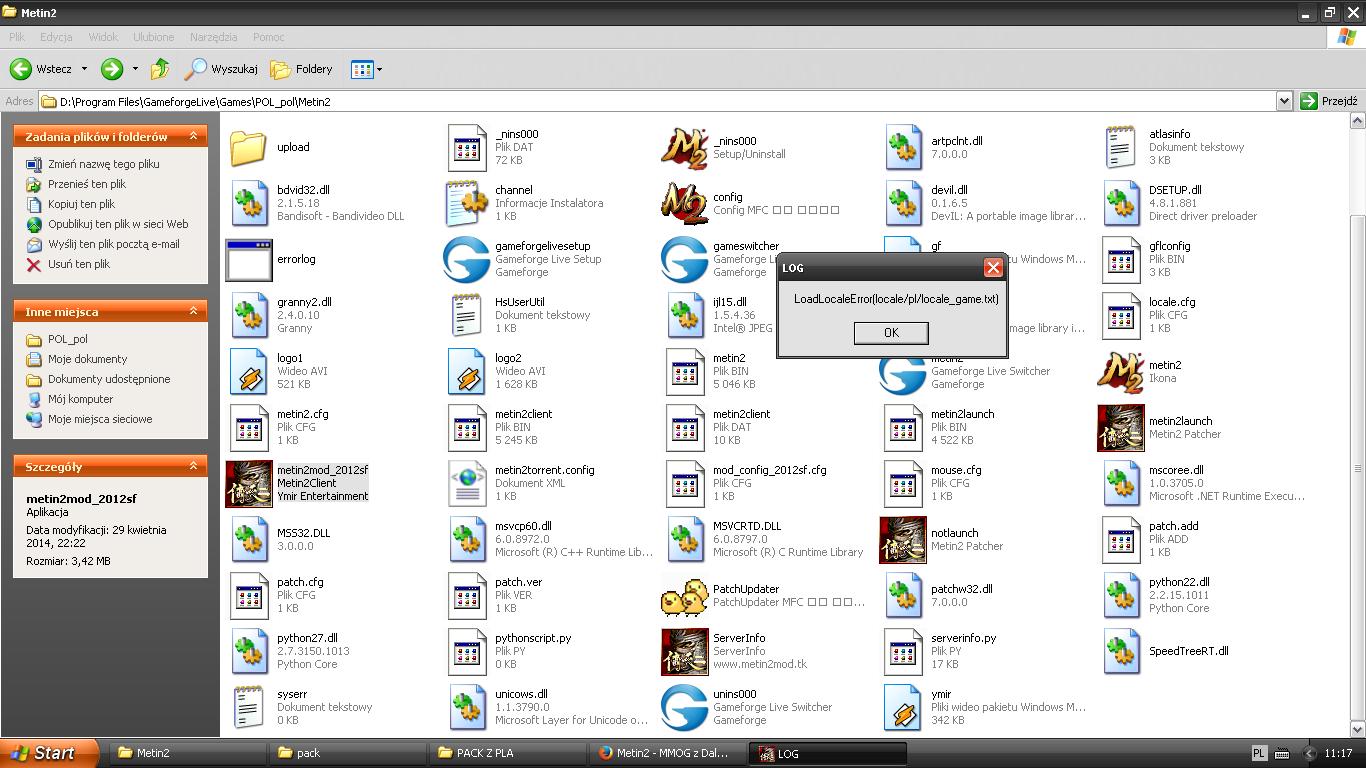The height and width of the screenshot is (768, 1366).
Task: Select the config Config MFC icon
Action: [x=685, y=204]
